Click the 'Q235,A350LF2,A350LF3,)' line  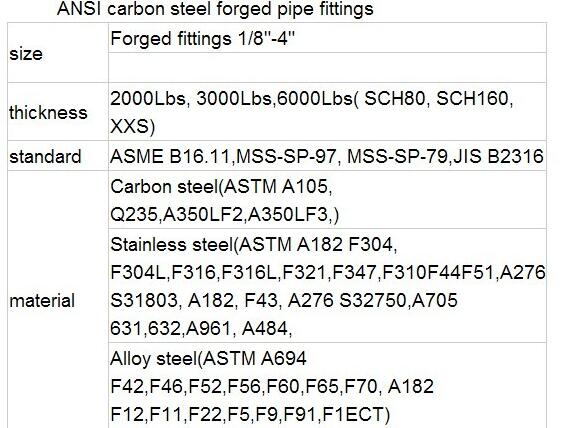[x=225, y=215]
